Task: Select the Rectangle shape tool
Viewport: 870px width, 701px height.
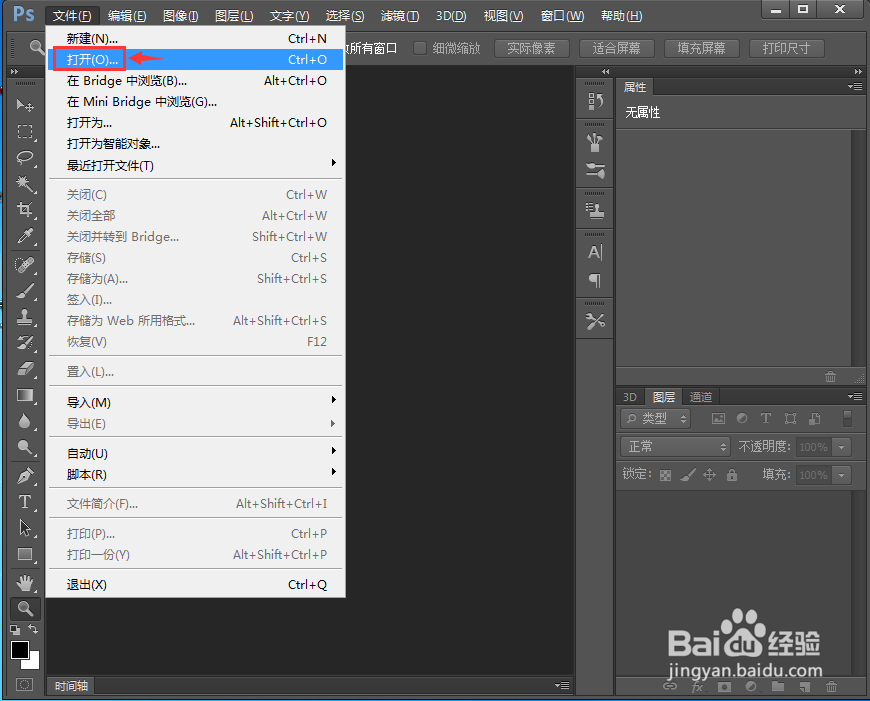Action: point(24,554)
